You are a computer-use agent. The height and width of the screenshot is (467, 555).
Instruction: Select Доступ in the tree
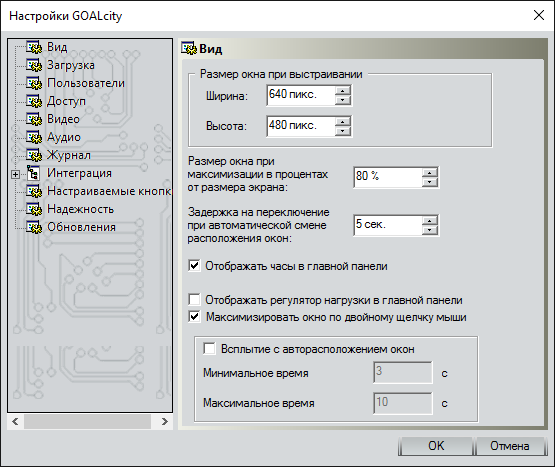coord(67,101)
